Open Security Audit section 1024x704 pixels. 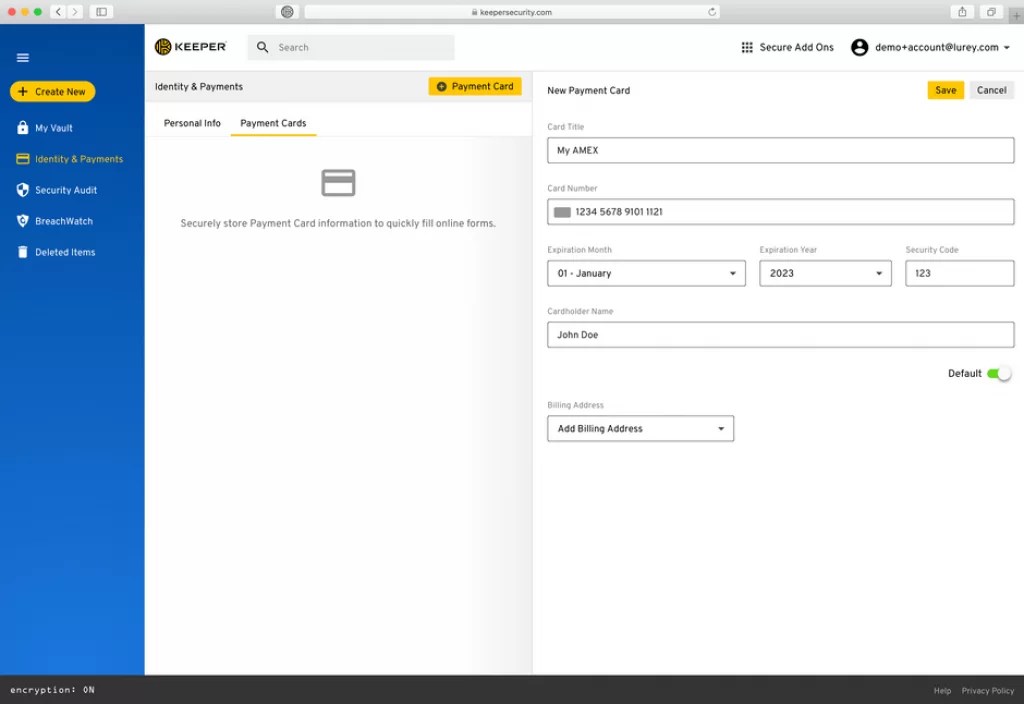tap(66, 190)
